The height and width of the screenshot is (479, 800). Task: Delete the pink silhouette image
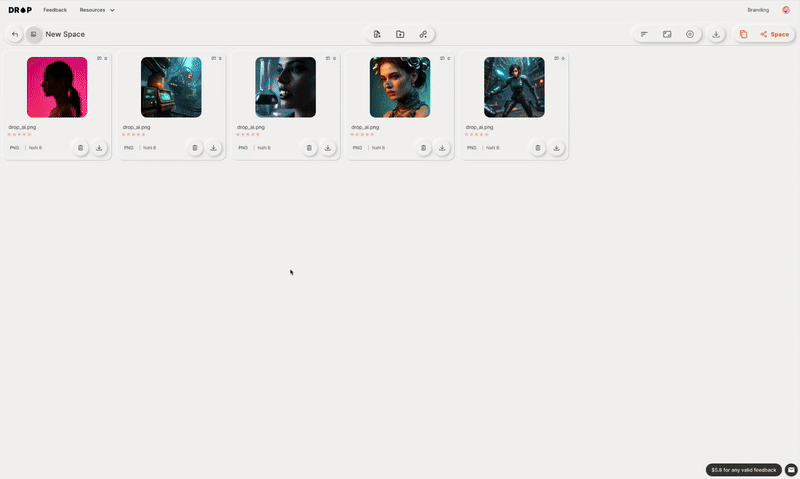pyautogui.click(x=80, y=148)
